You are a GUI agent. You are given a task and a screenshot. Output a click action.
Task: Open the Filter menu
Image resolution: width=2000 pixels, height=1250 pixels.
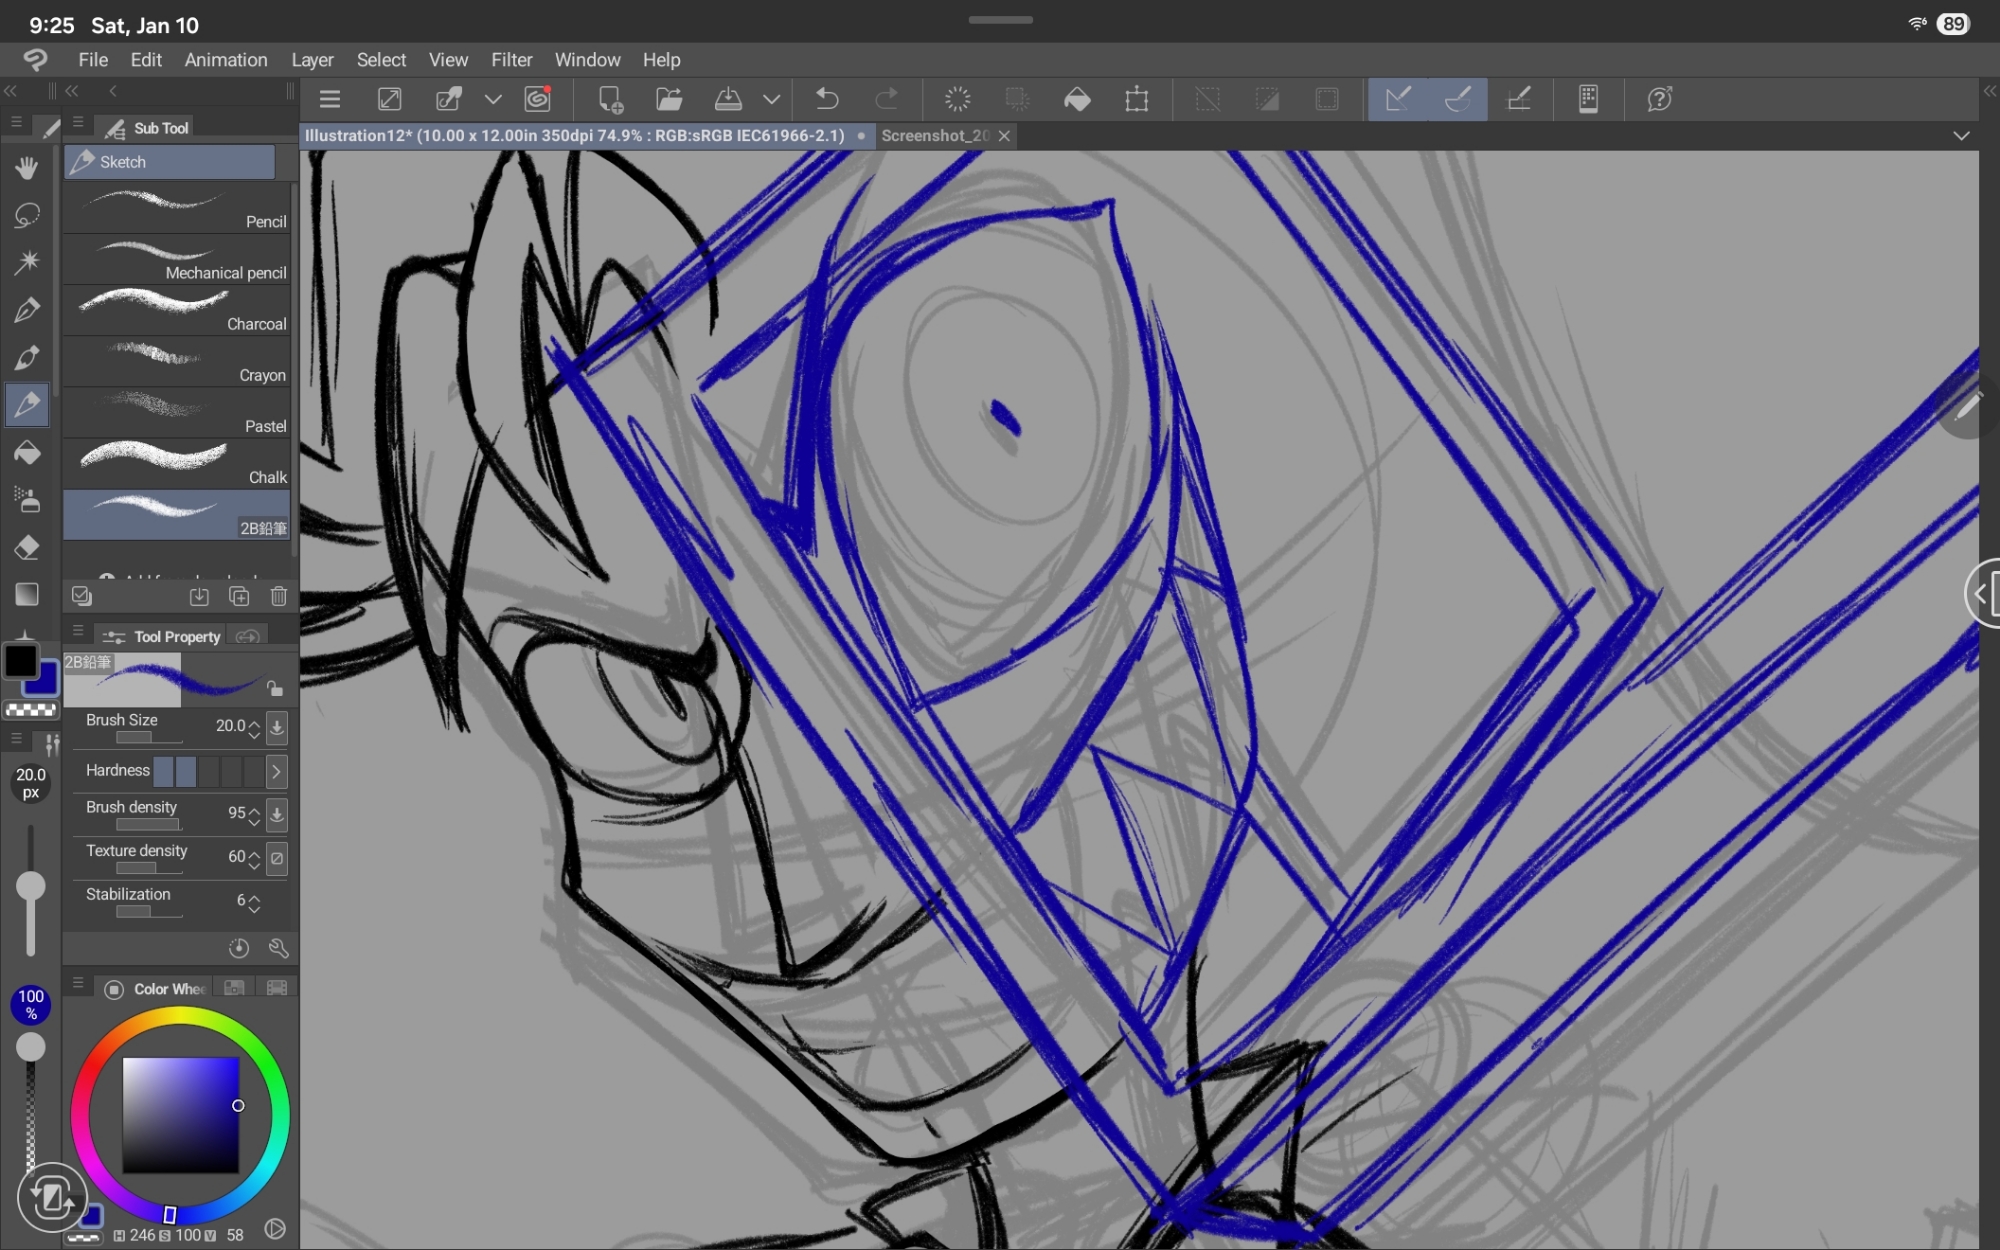[x=511, y=60]
